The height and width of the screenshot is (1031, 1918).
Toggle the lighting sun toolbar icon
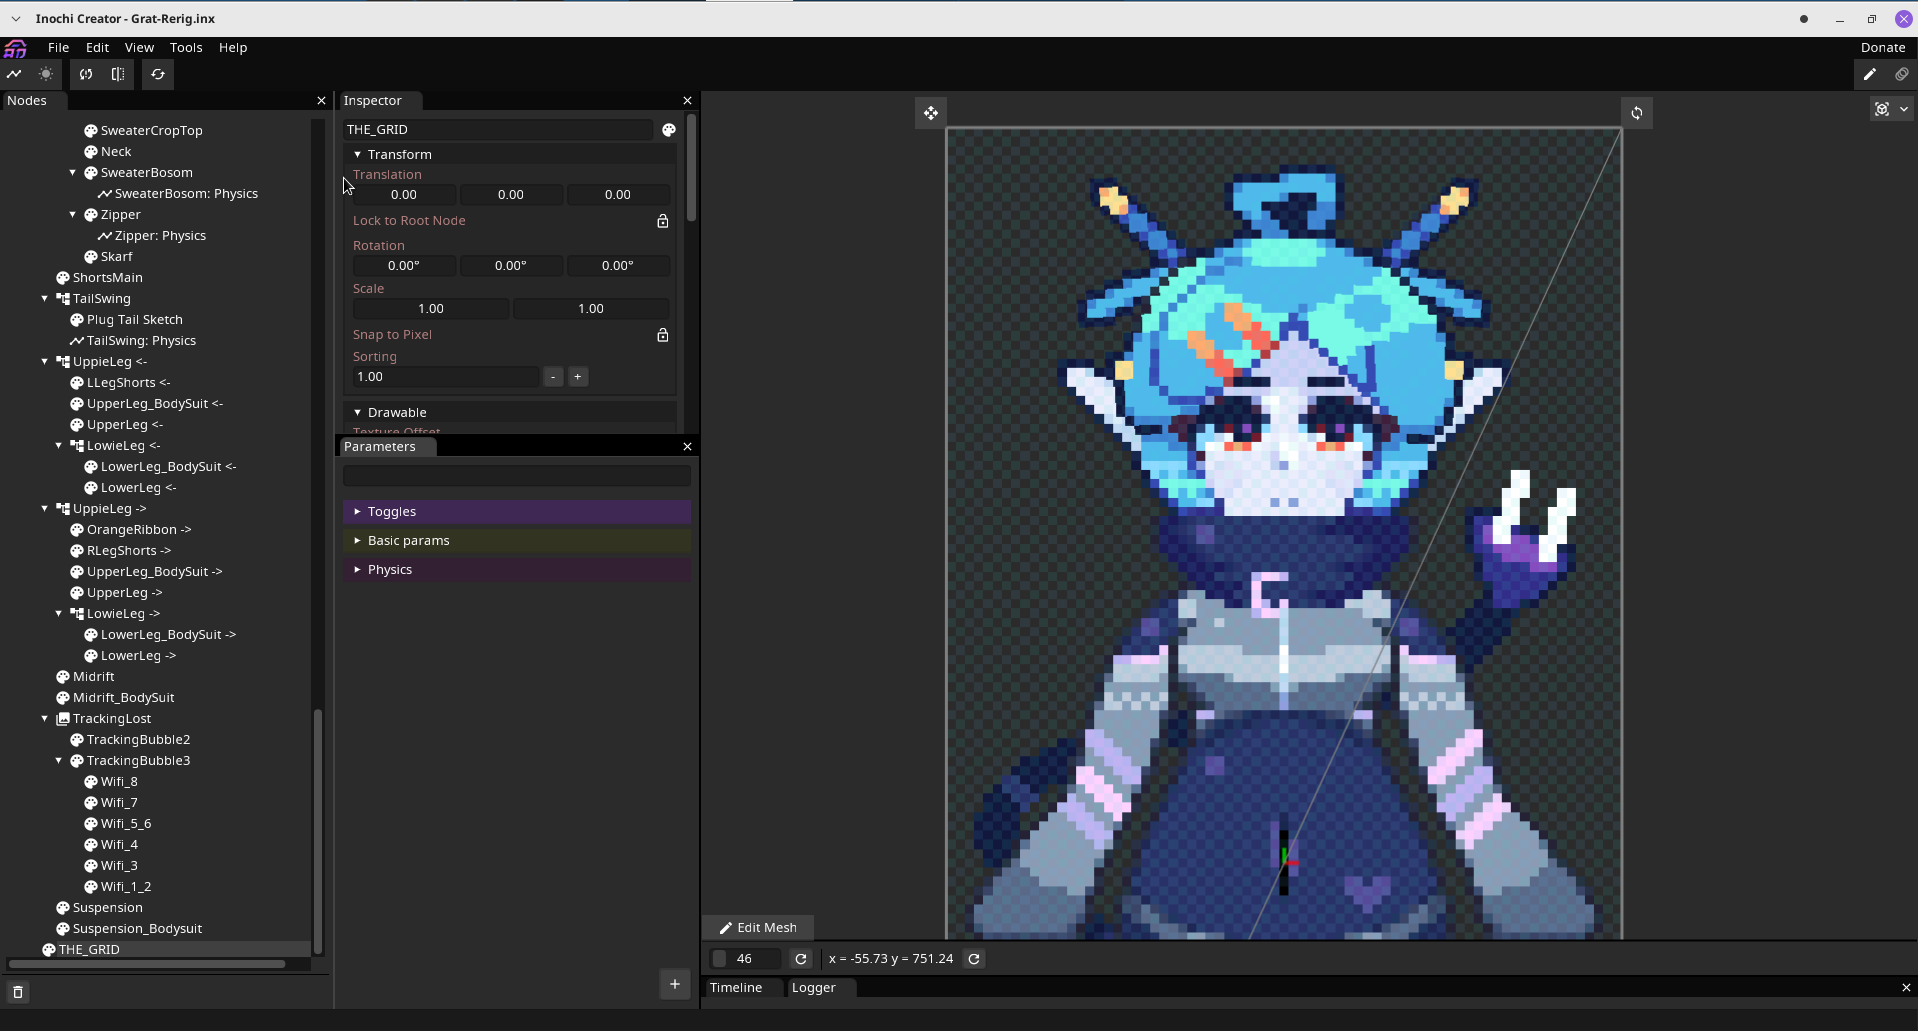coord(46,74)
